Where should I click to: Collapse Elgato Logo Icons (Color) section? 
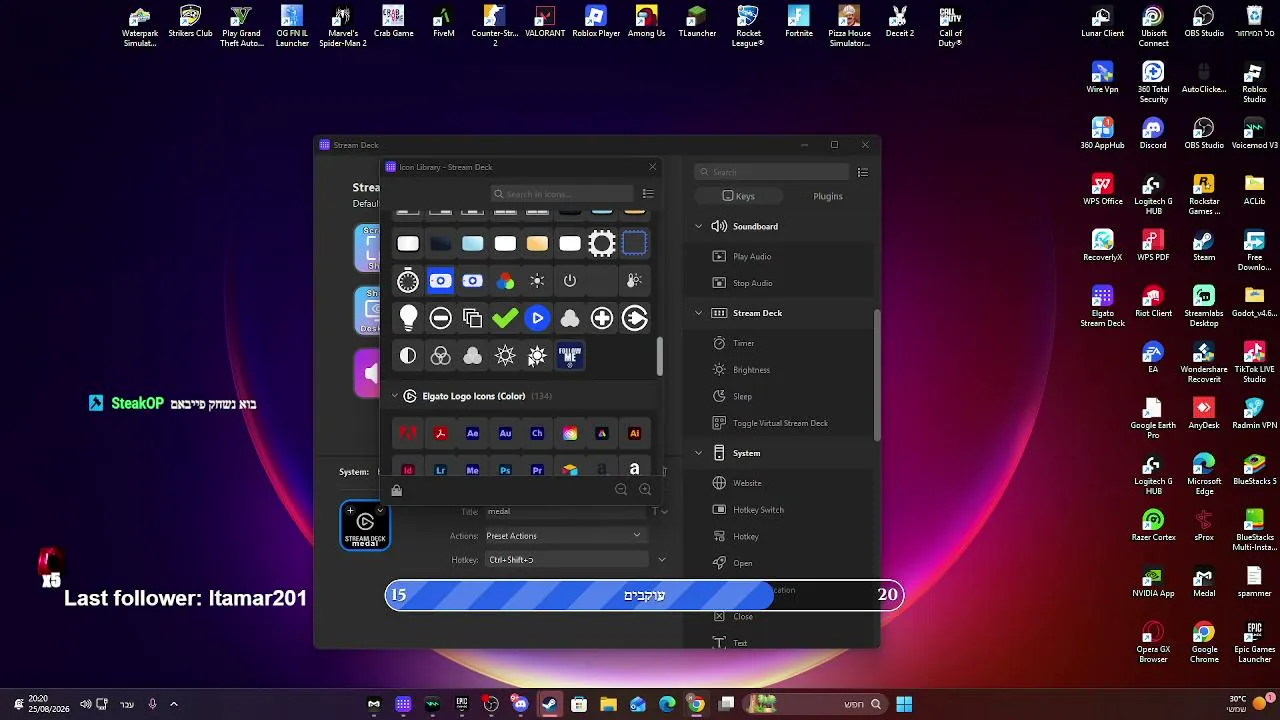point(395,396)
